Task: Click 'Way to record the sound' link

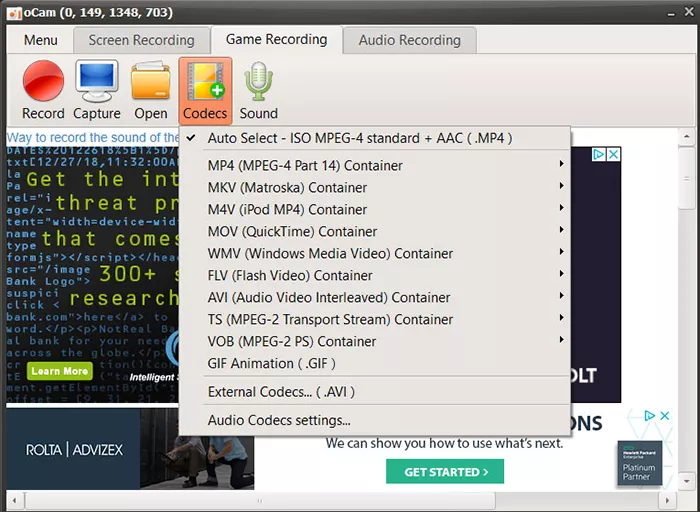Action: 93,137
